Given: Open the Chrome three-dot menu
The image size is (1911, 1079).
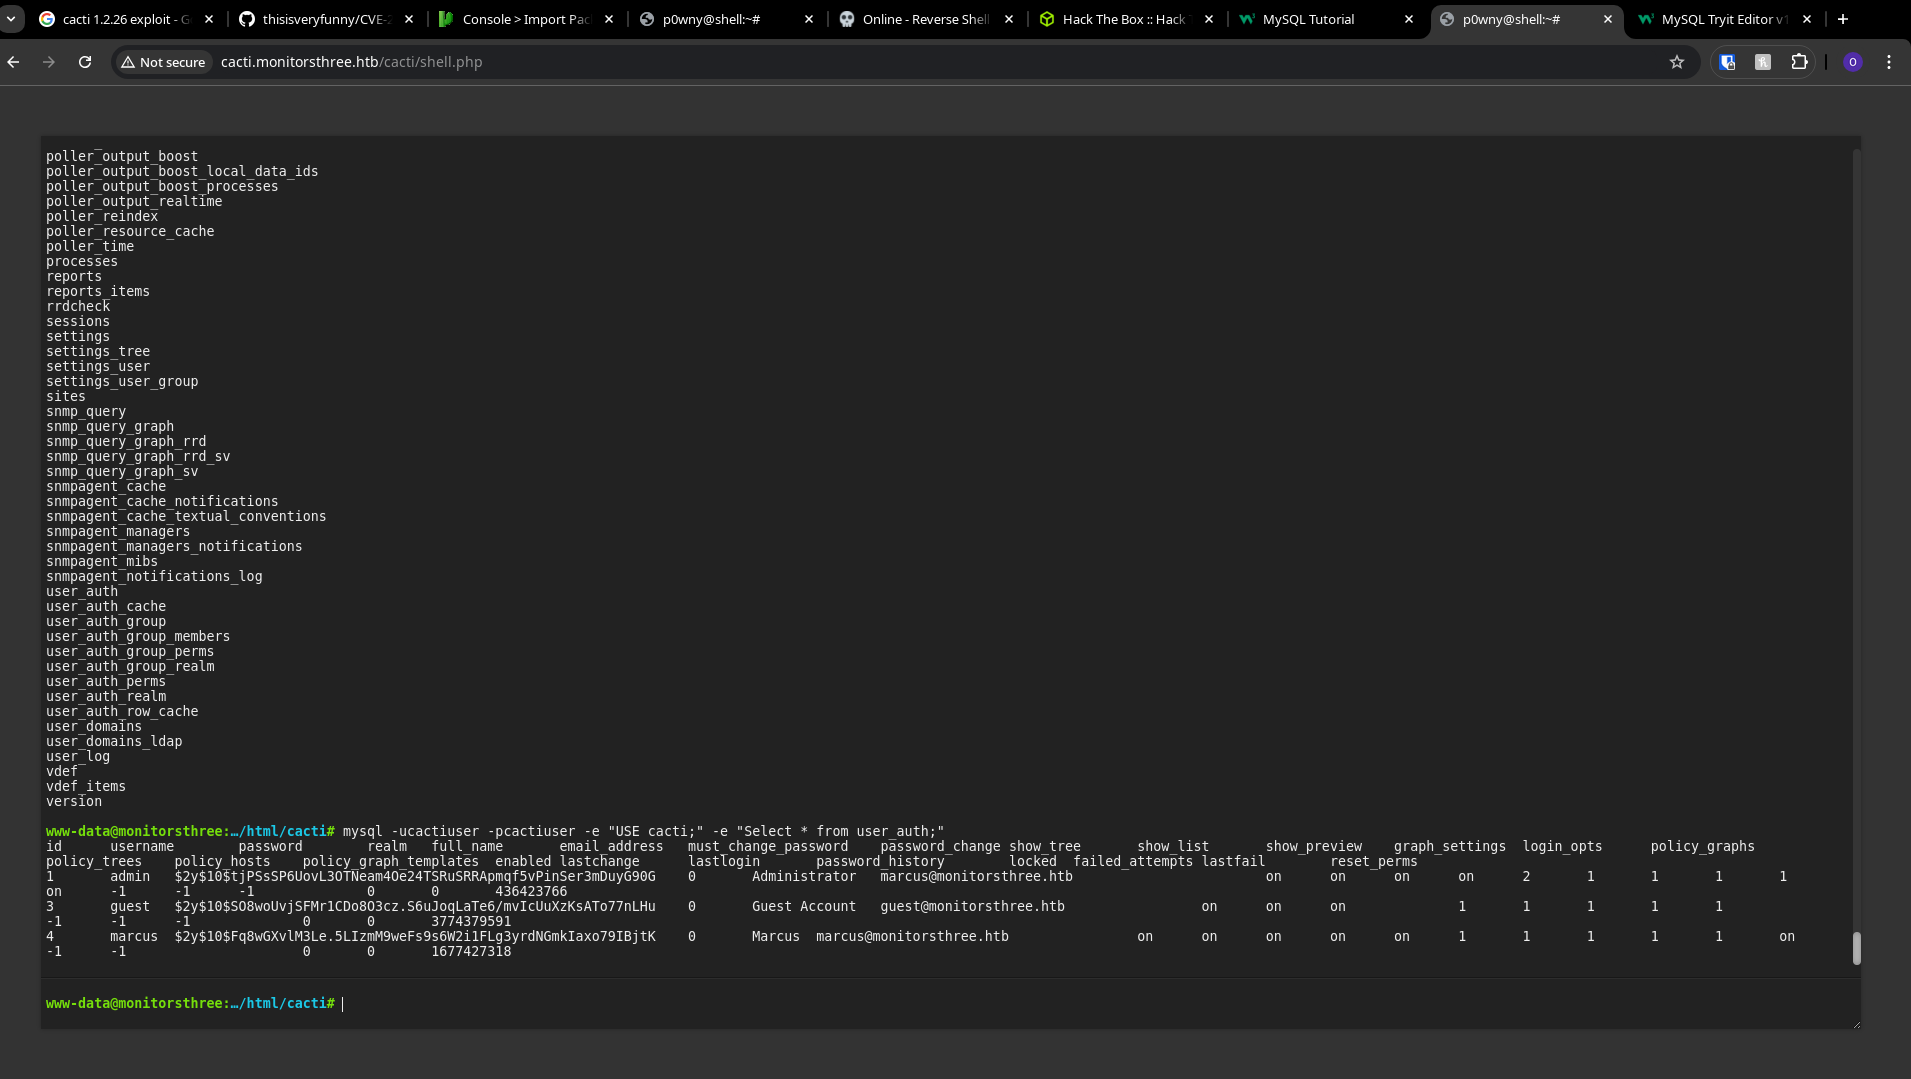Looking at the screenshot, I should tap(1889, 62).
